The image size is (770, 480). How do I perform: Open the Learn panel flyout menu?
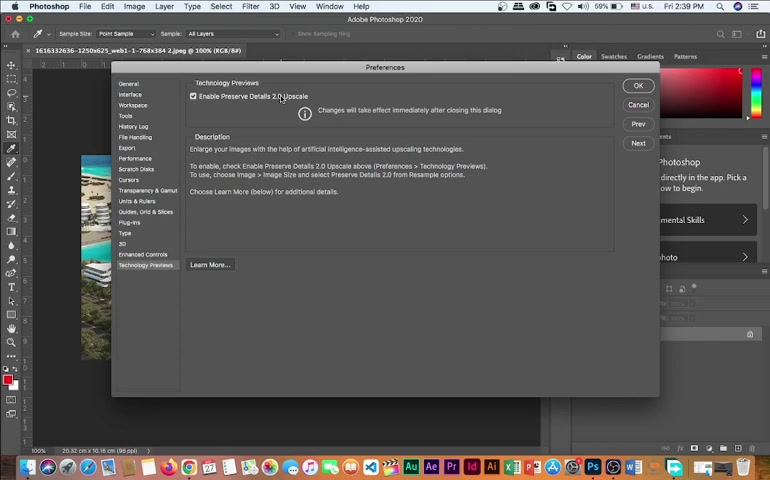pos(764,137)
